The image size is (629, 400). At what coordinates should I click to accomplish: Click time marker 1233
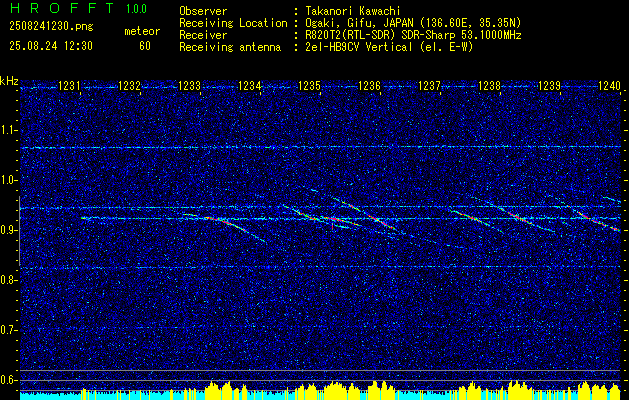point(189,86)
